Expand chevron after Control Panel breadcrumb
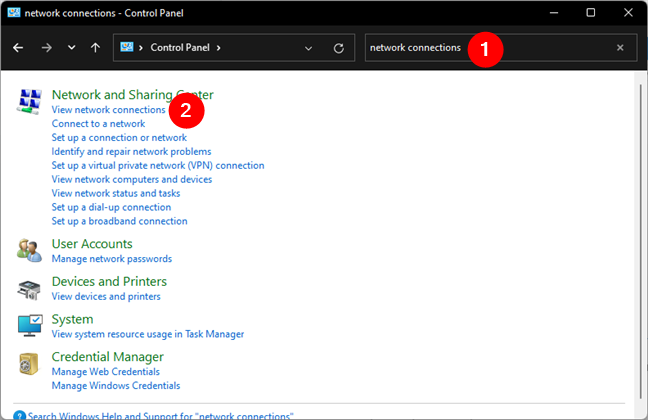The height and width of the screenshot is (420, 648). coord(218,48)
